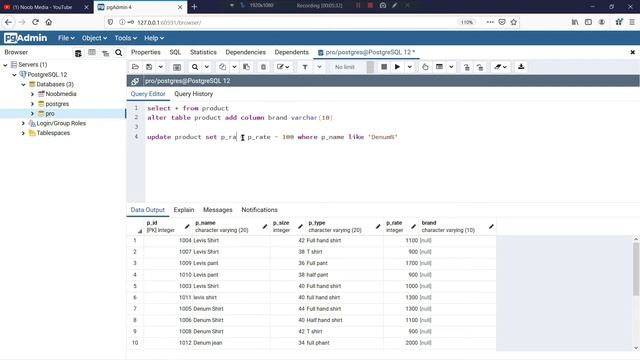Open file icon in query toolbar
640x360 pixels.
136,67
